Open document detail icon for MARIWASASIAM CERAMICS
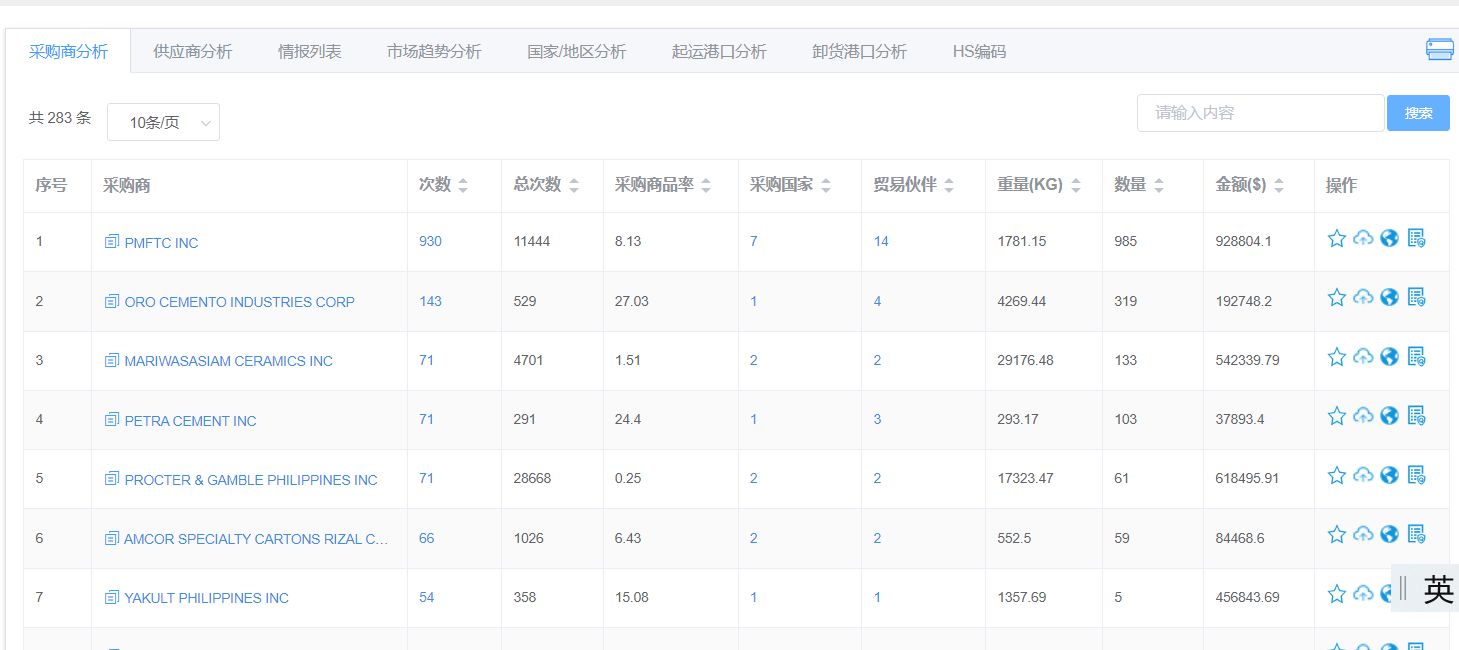Image resolution: width=1459 pixels, height=650 pixels. coord(1416,356)
